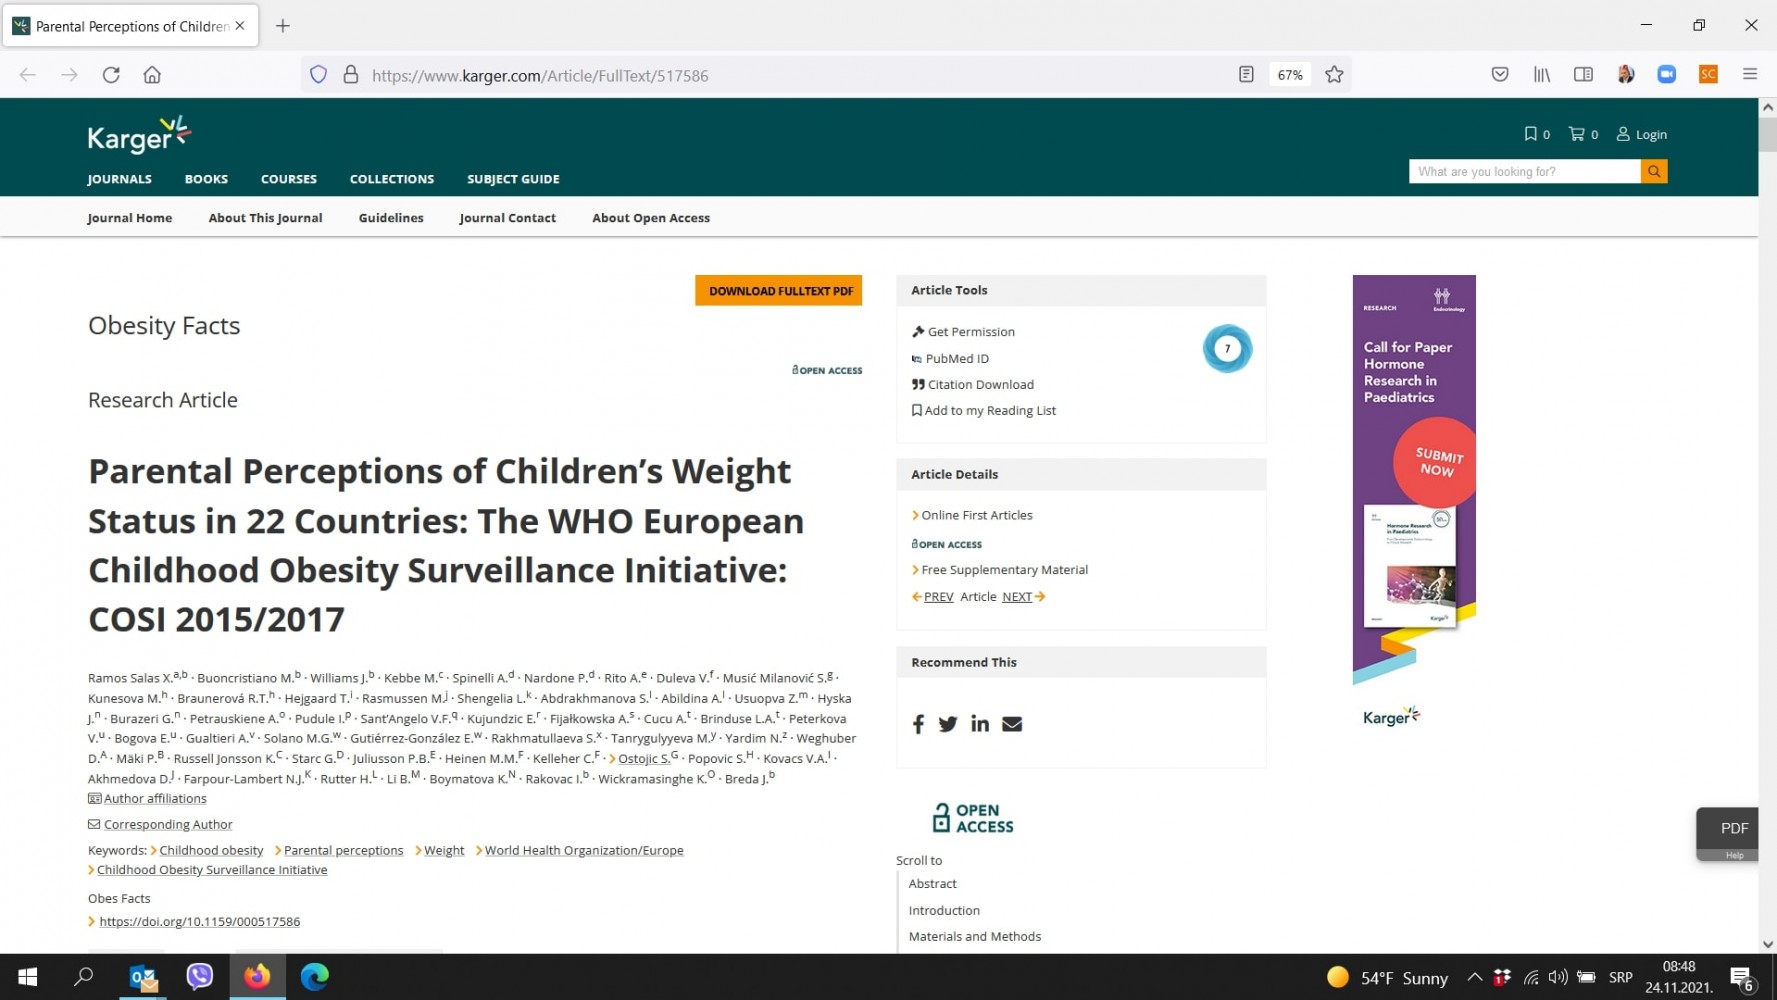
Task: Open the Author affiliations link
Action: (155, 799)
